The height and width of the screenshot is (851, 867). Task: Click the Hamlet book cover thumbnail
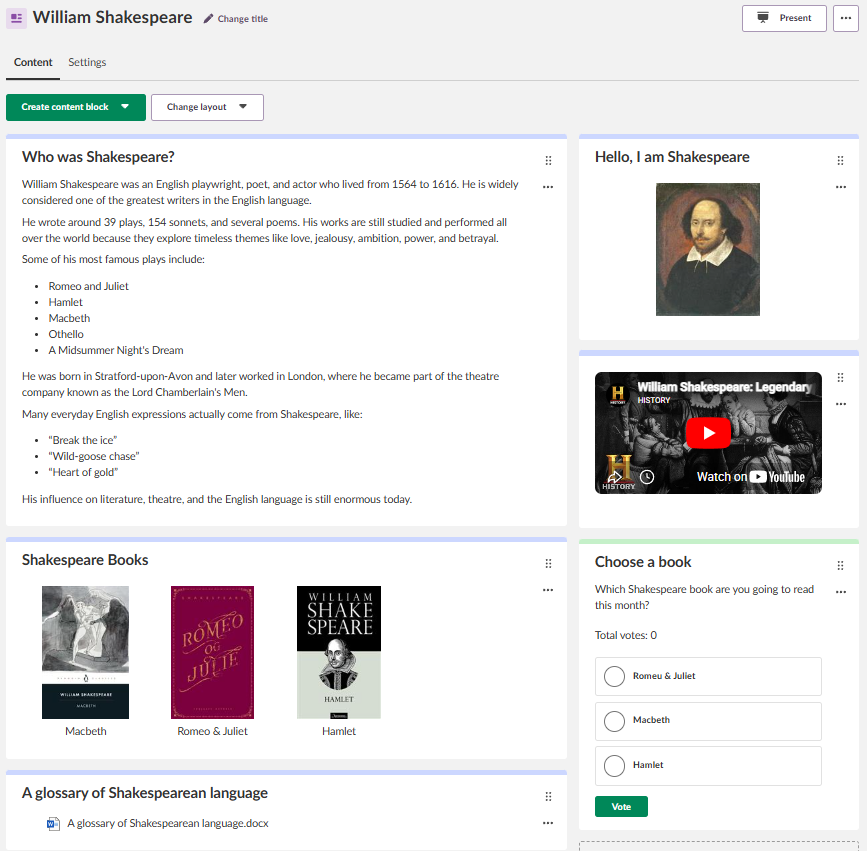[339, 652]
